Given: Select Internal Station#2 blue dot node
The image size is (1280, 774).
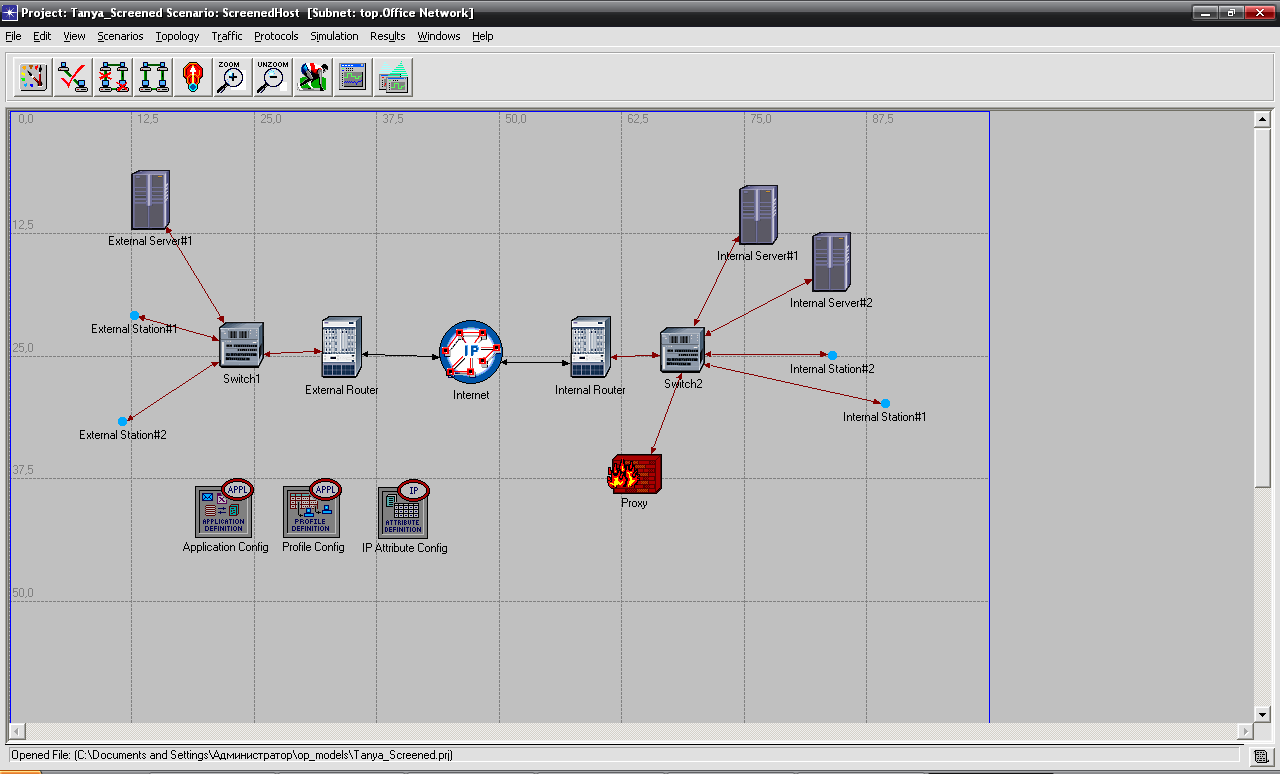Looking at the screenshot, I should [x=832, y=355].
